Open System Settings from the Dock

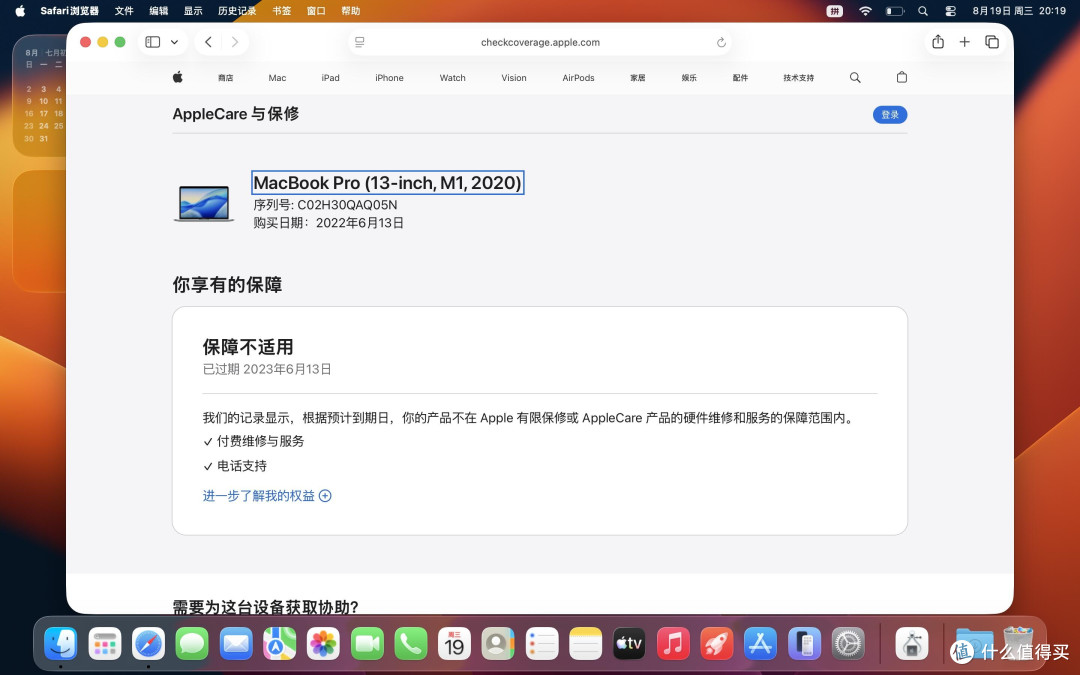point(849,644)
